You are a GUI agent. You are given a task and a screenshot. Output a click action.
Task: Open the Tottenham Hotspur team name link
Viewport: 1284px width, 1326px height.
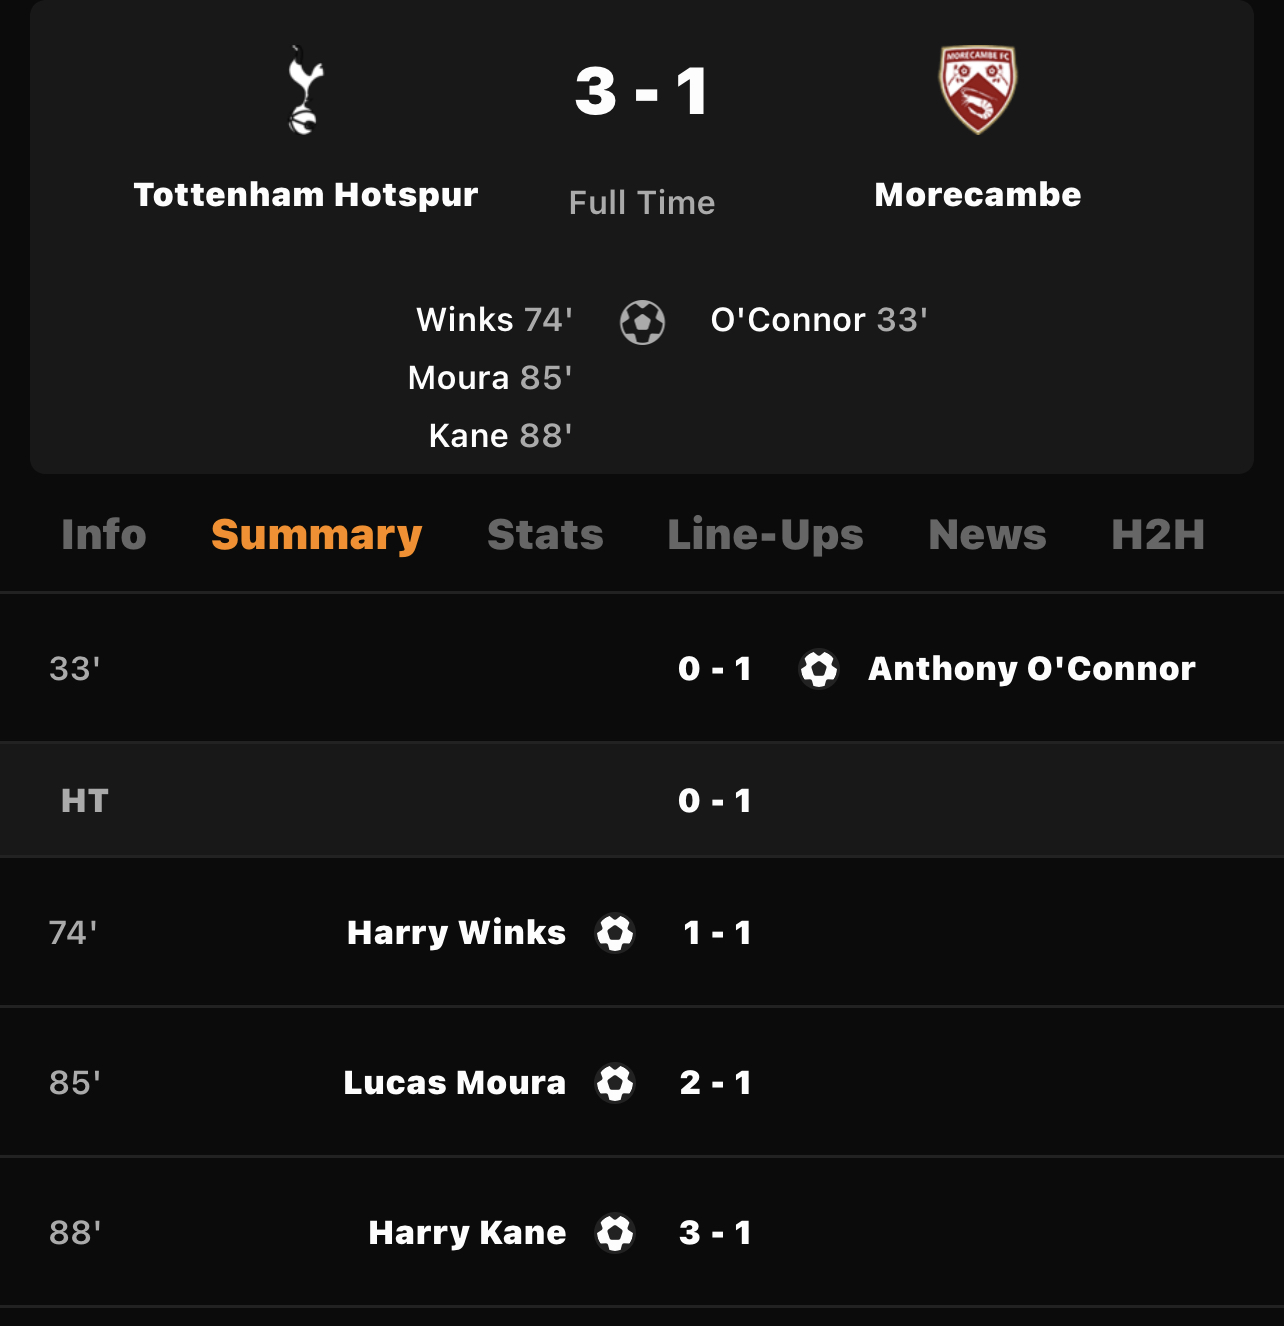pyautogui.click(x=306, y=195)
